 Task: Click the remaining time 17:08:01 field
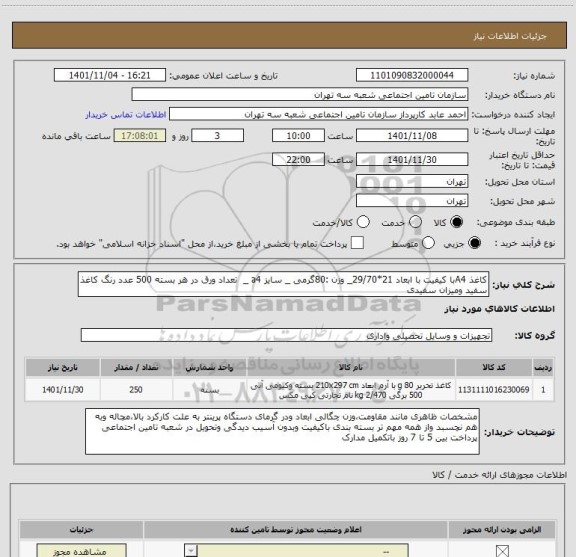click(140, 136)
